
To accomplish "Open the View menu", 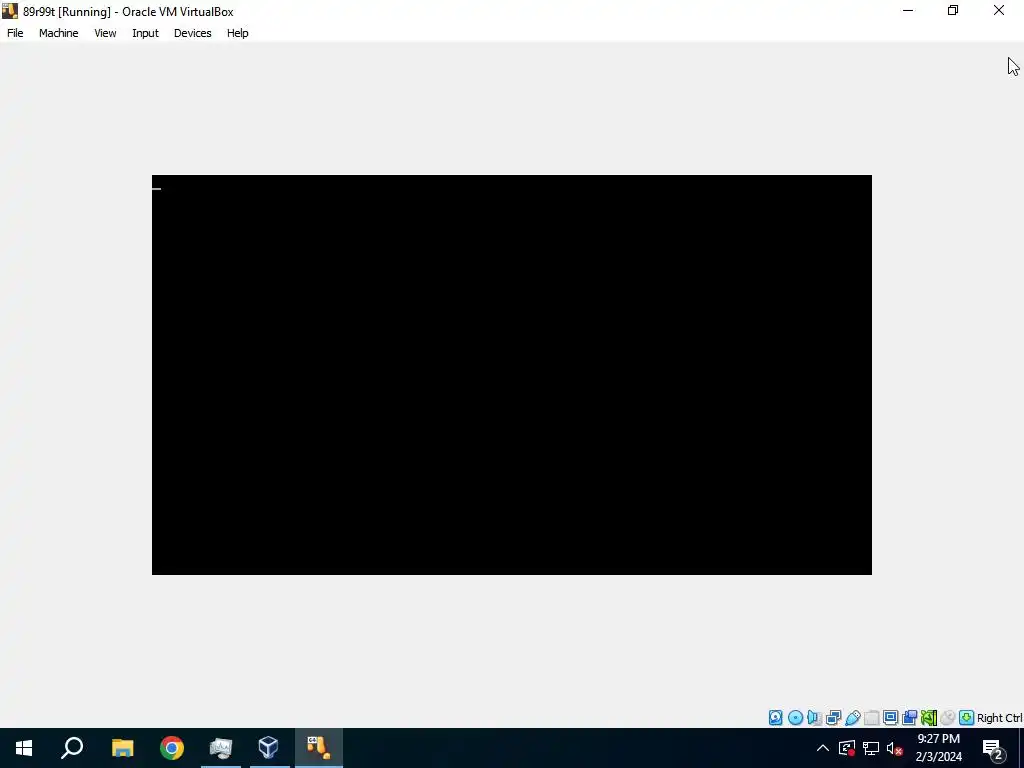I will 104,33.
